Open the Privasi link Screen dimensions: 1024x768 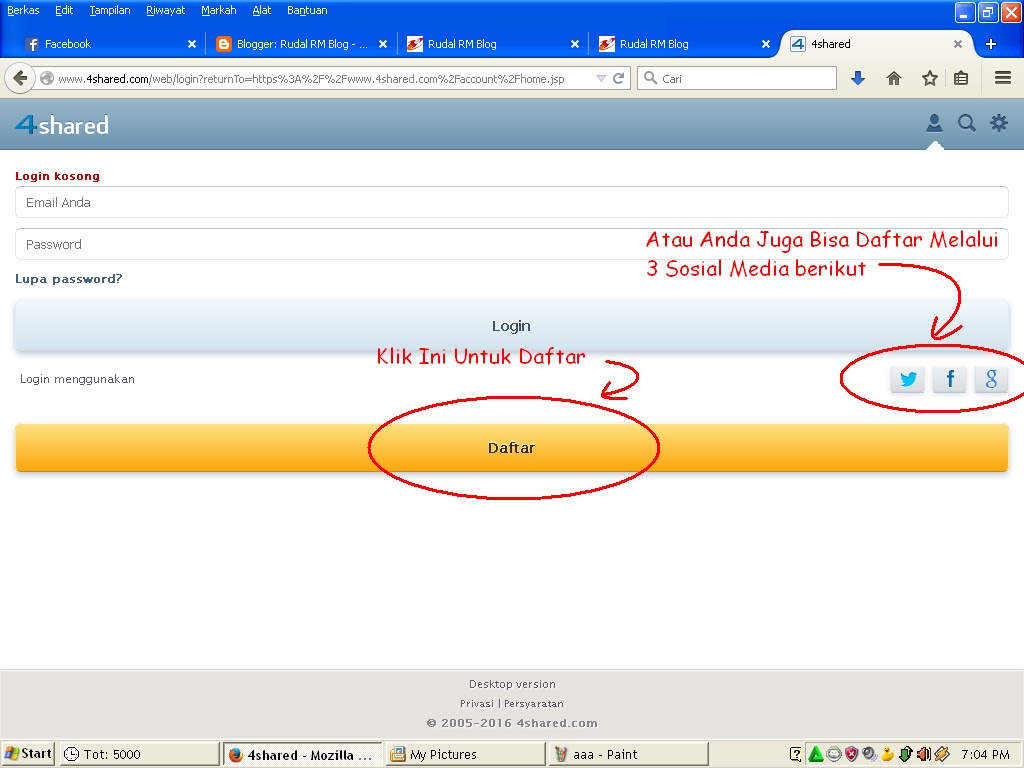[x=477, y=703]
